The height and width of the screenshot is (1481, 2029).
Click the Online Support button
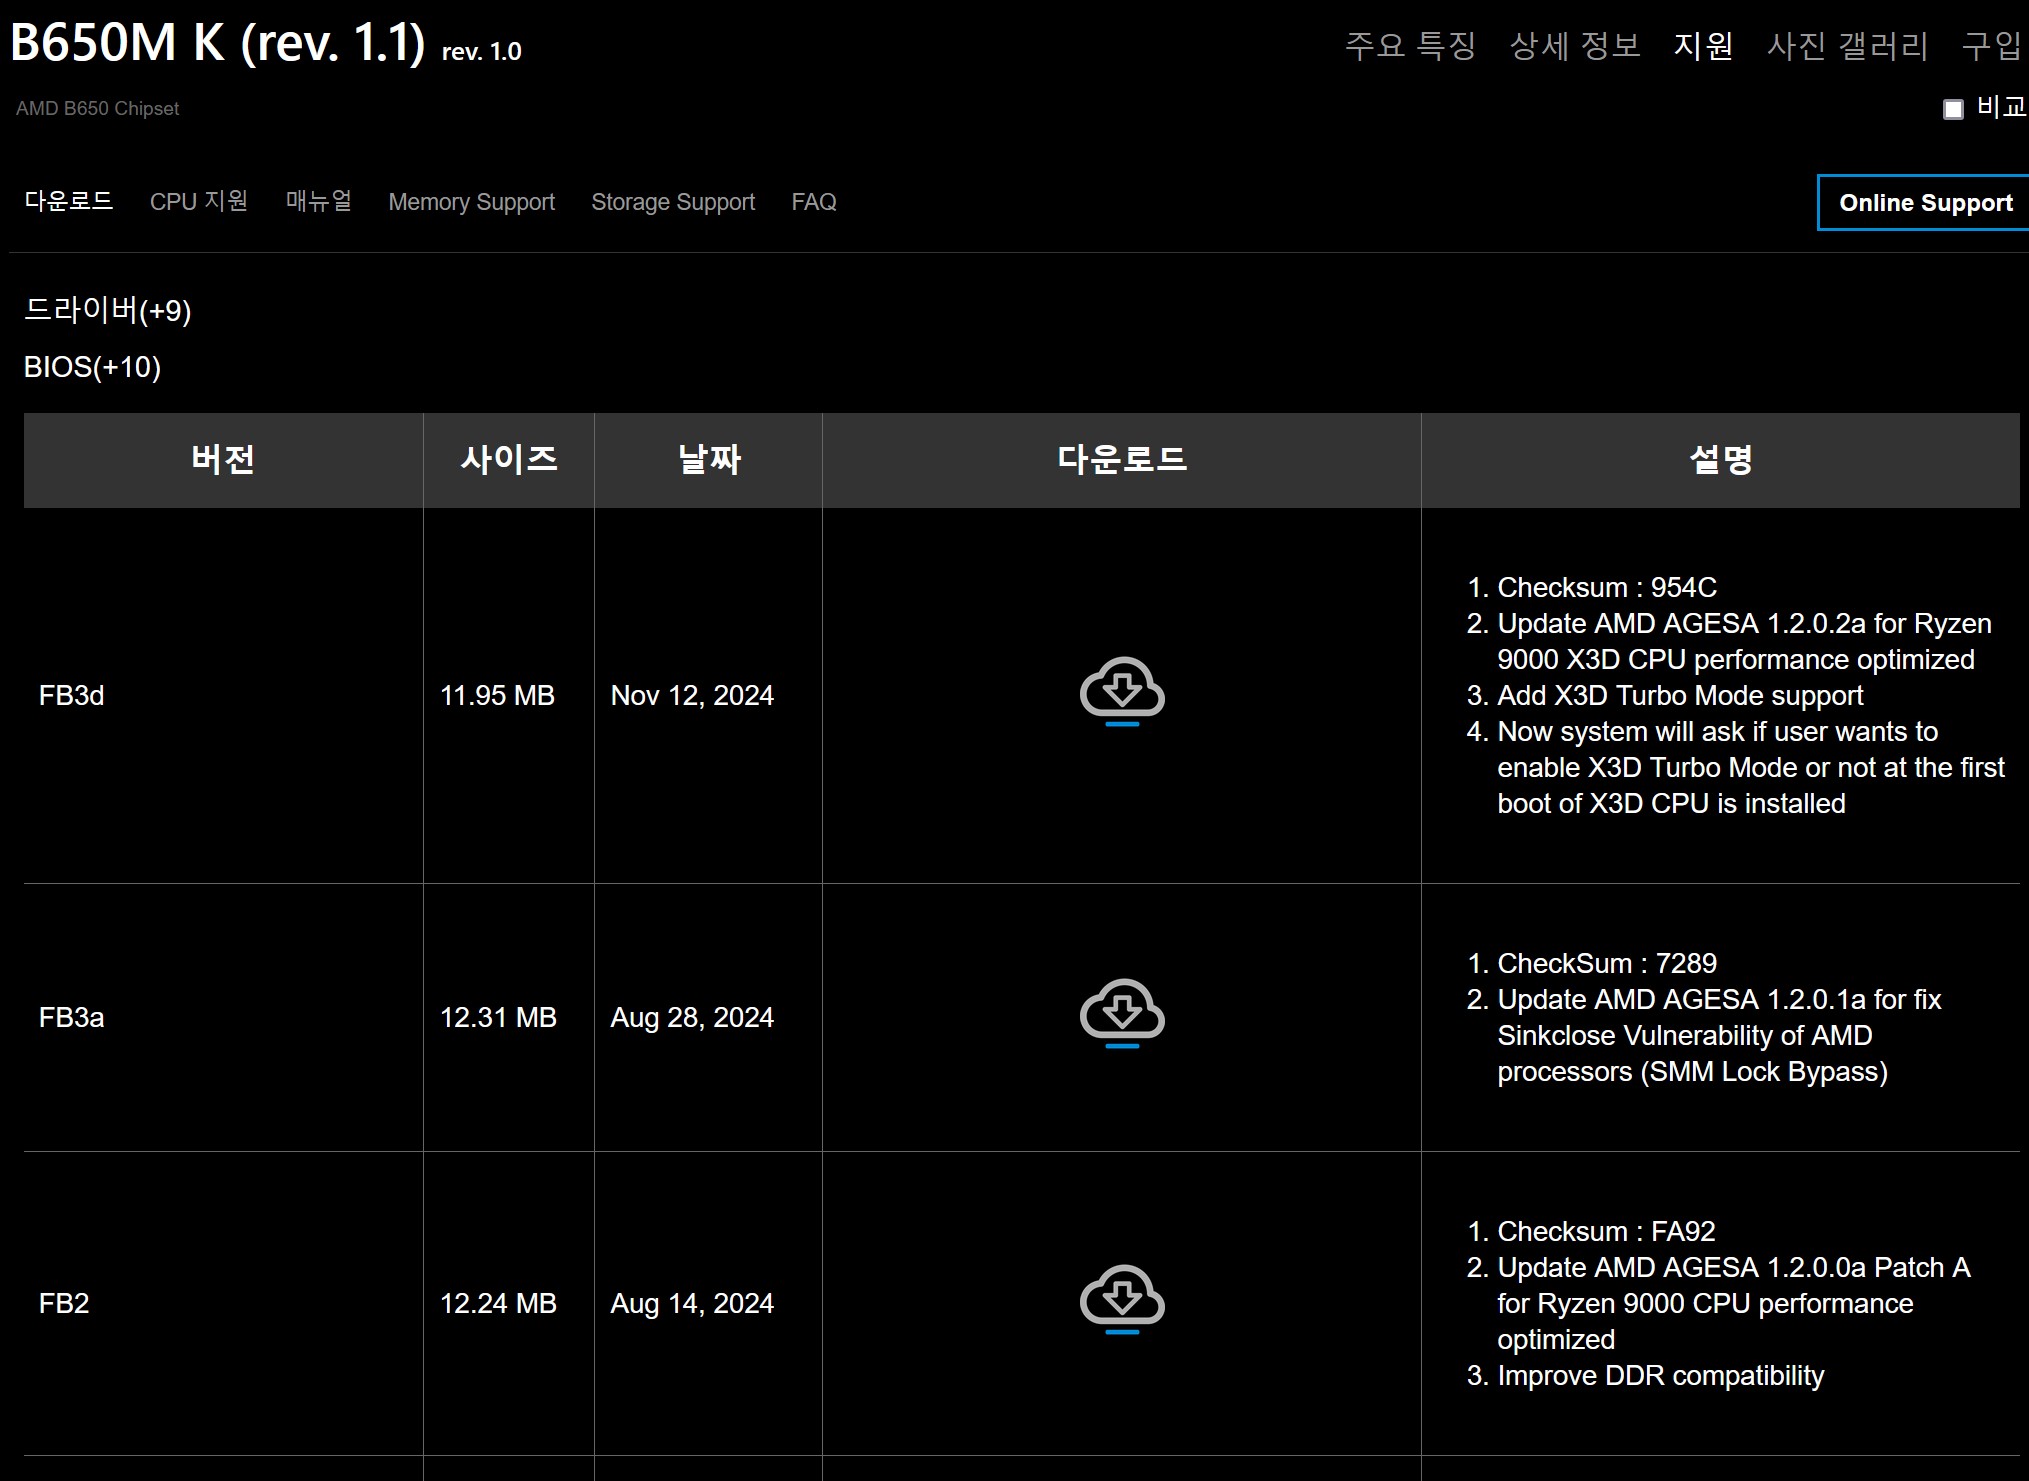[1924, 203]
